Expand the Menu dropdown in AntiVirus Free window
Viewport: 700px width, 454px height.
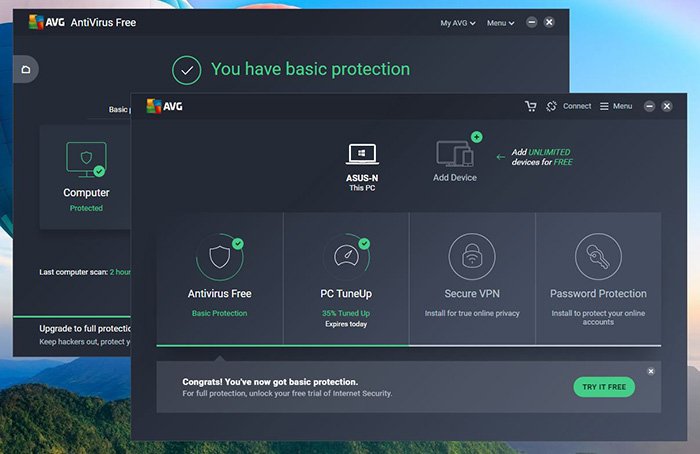click(500, 23)
